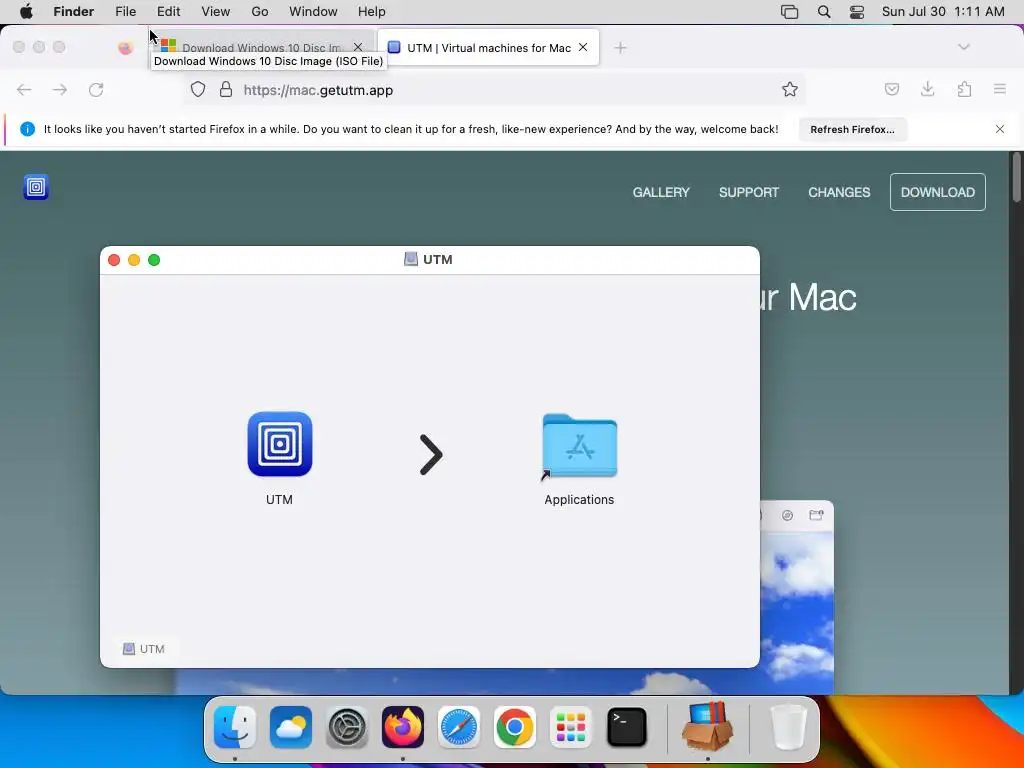Open the Finder menu
The image size is (1024, 768).
tap(74, 12)
